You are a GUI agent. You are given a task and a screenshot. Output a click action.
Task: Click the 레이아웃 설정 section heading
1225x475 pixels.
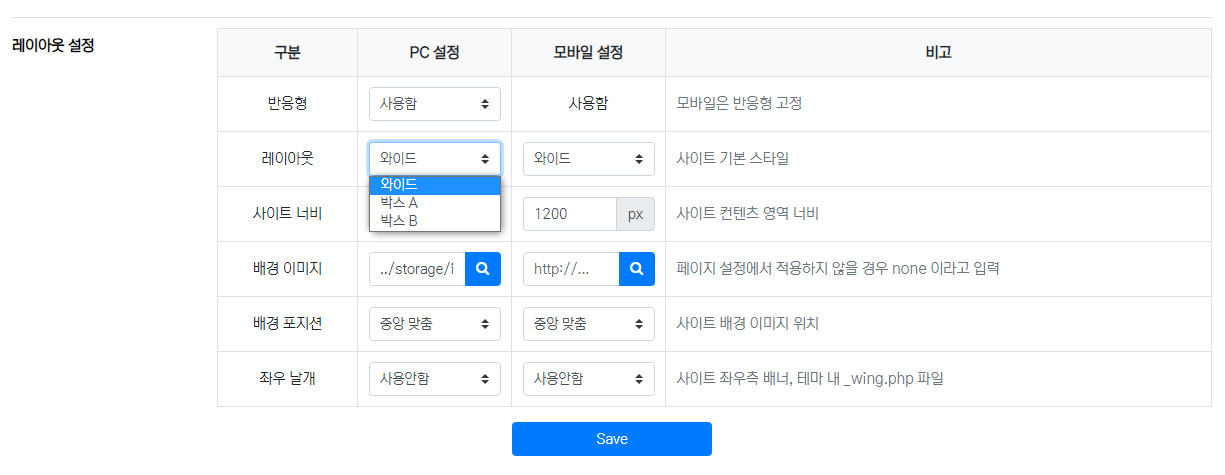[52, 46]
